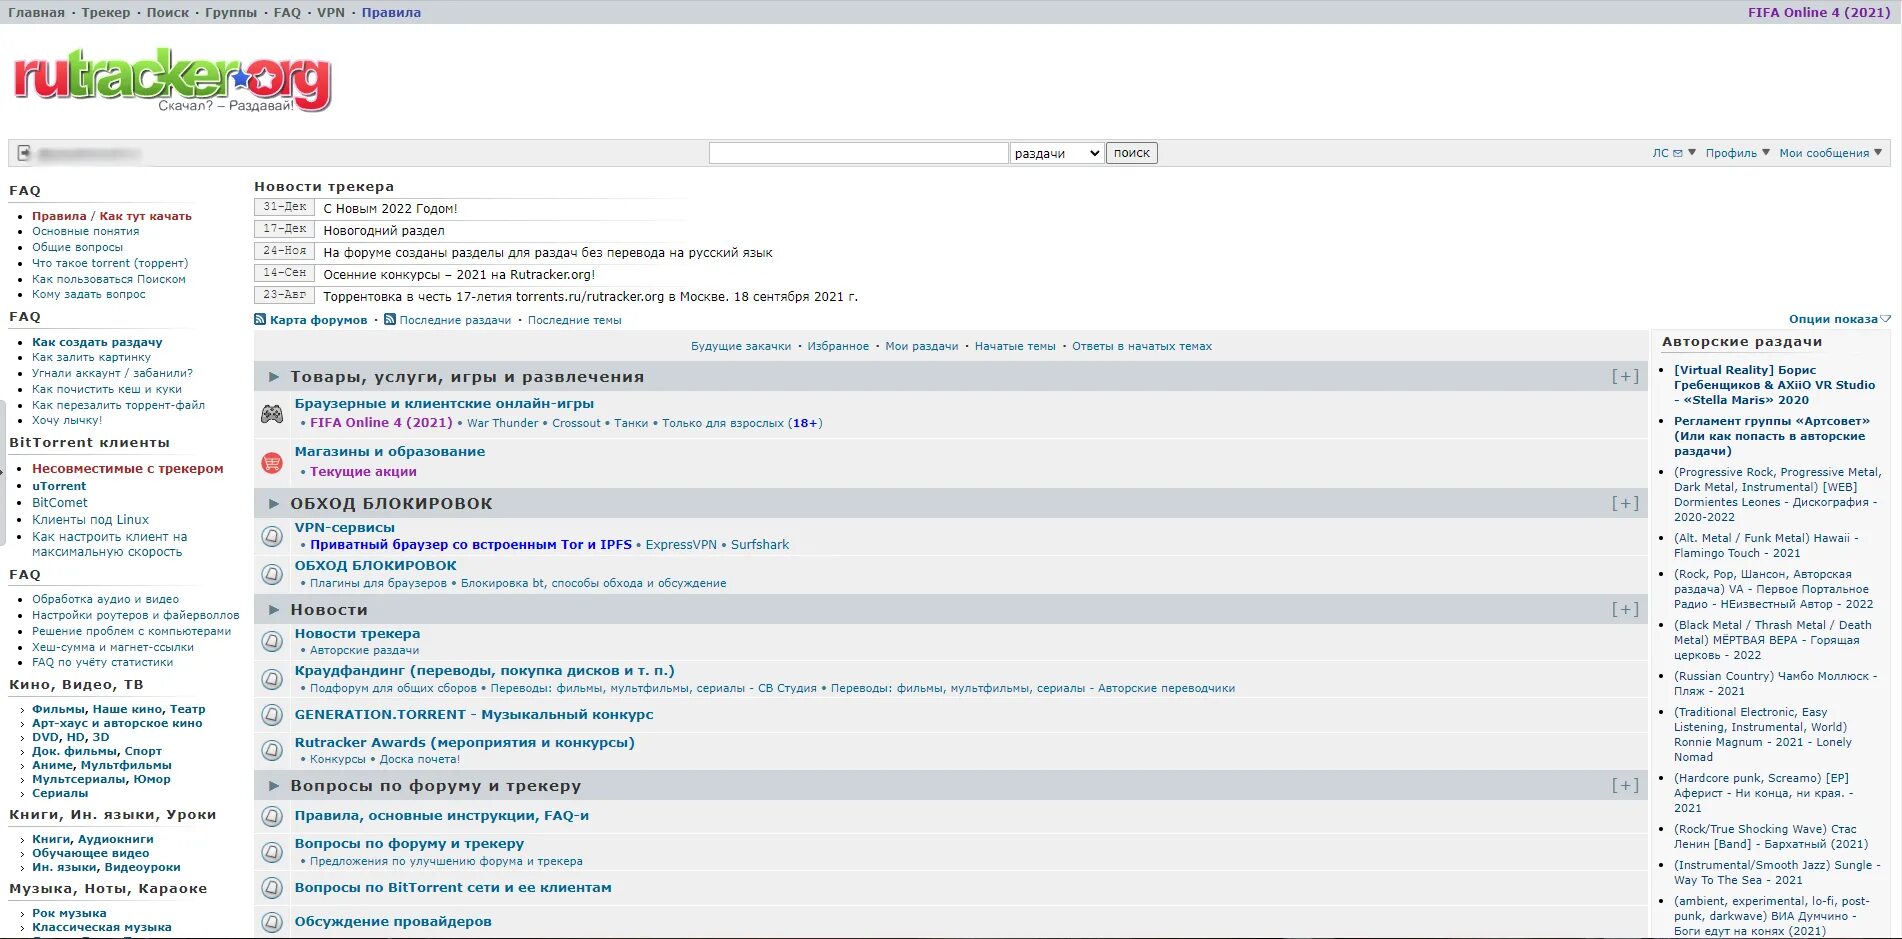Image resolution: width=1902 pixels, height=939 pixels.
Task: Expand Опции показа options
Action: (1839, 319)
